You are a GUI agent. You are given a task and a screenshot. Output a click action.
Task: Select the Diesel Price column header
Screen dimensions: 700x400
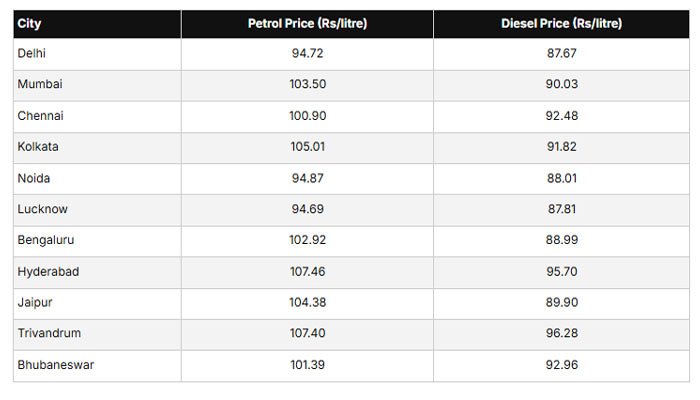[x=561, y=23]
